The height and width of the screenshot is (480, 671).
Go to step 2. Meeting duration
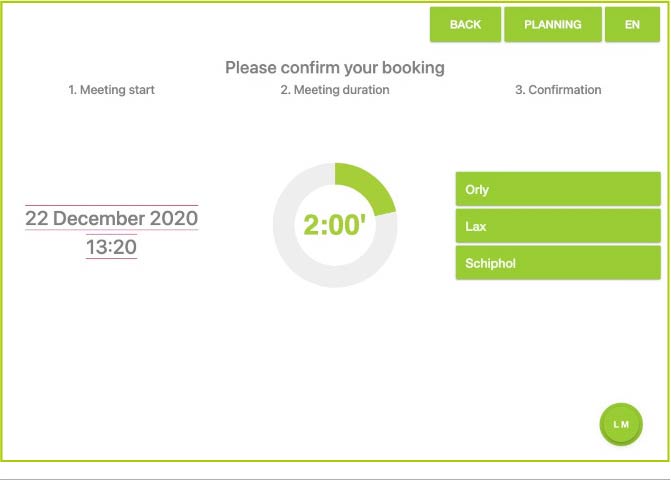tap(335, 90)
